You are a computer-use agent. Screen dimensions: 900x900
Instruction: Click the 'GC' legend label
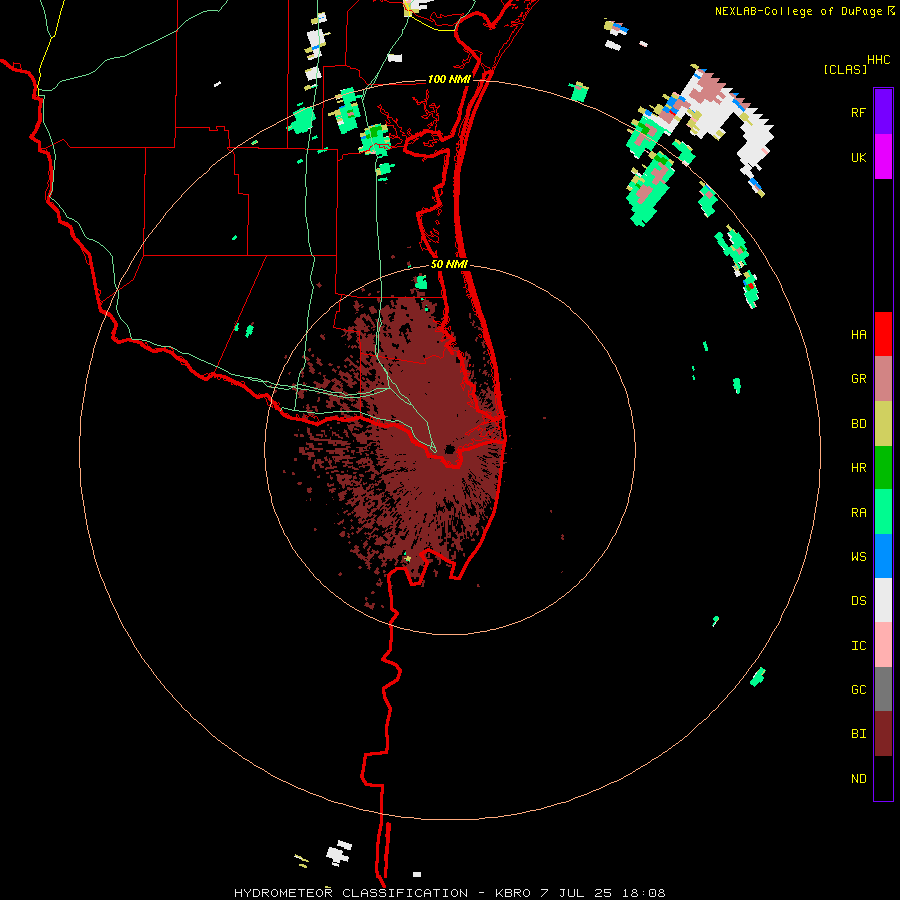(858, 690)
